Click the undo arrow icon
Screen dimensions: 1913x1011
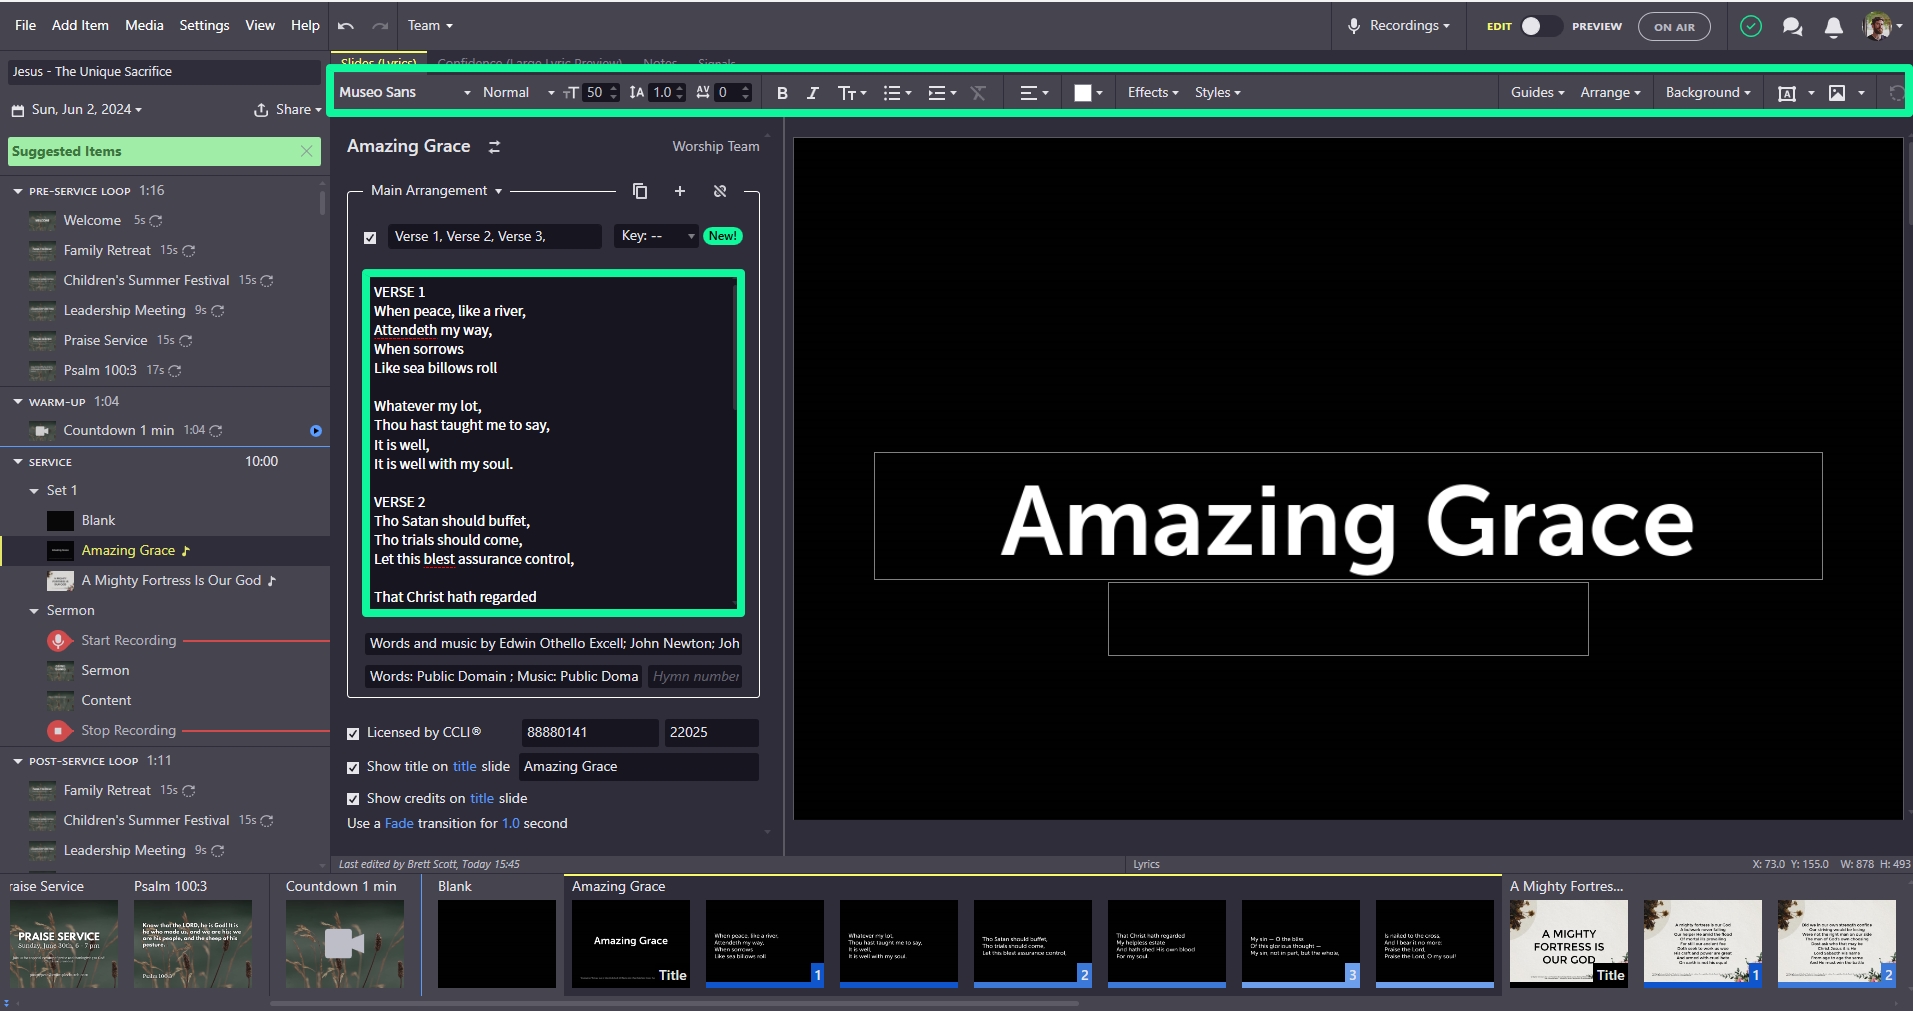346,26
